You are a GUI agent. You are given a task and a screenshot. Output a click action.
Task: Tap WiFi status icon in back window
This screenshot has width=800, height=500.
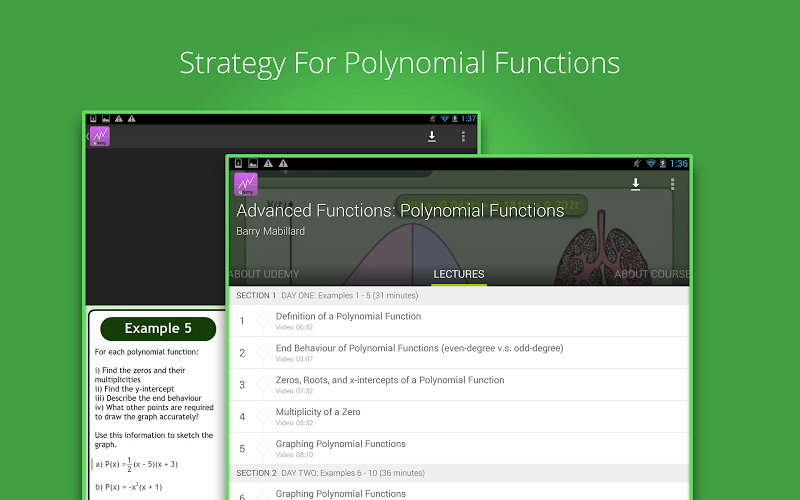[x=444, y=118]
